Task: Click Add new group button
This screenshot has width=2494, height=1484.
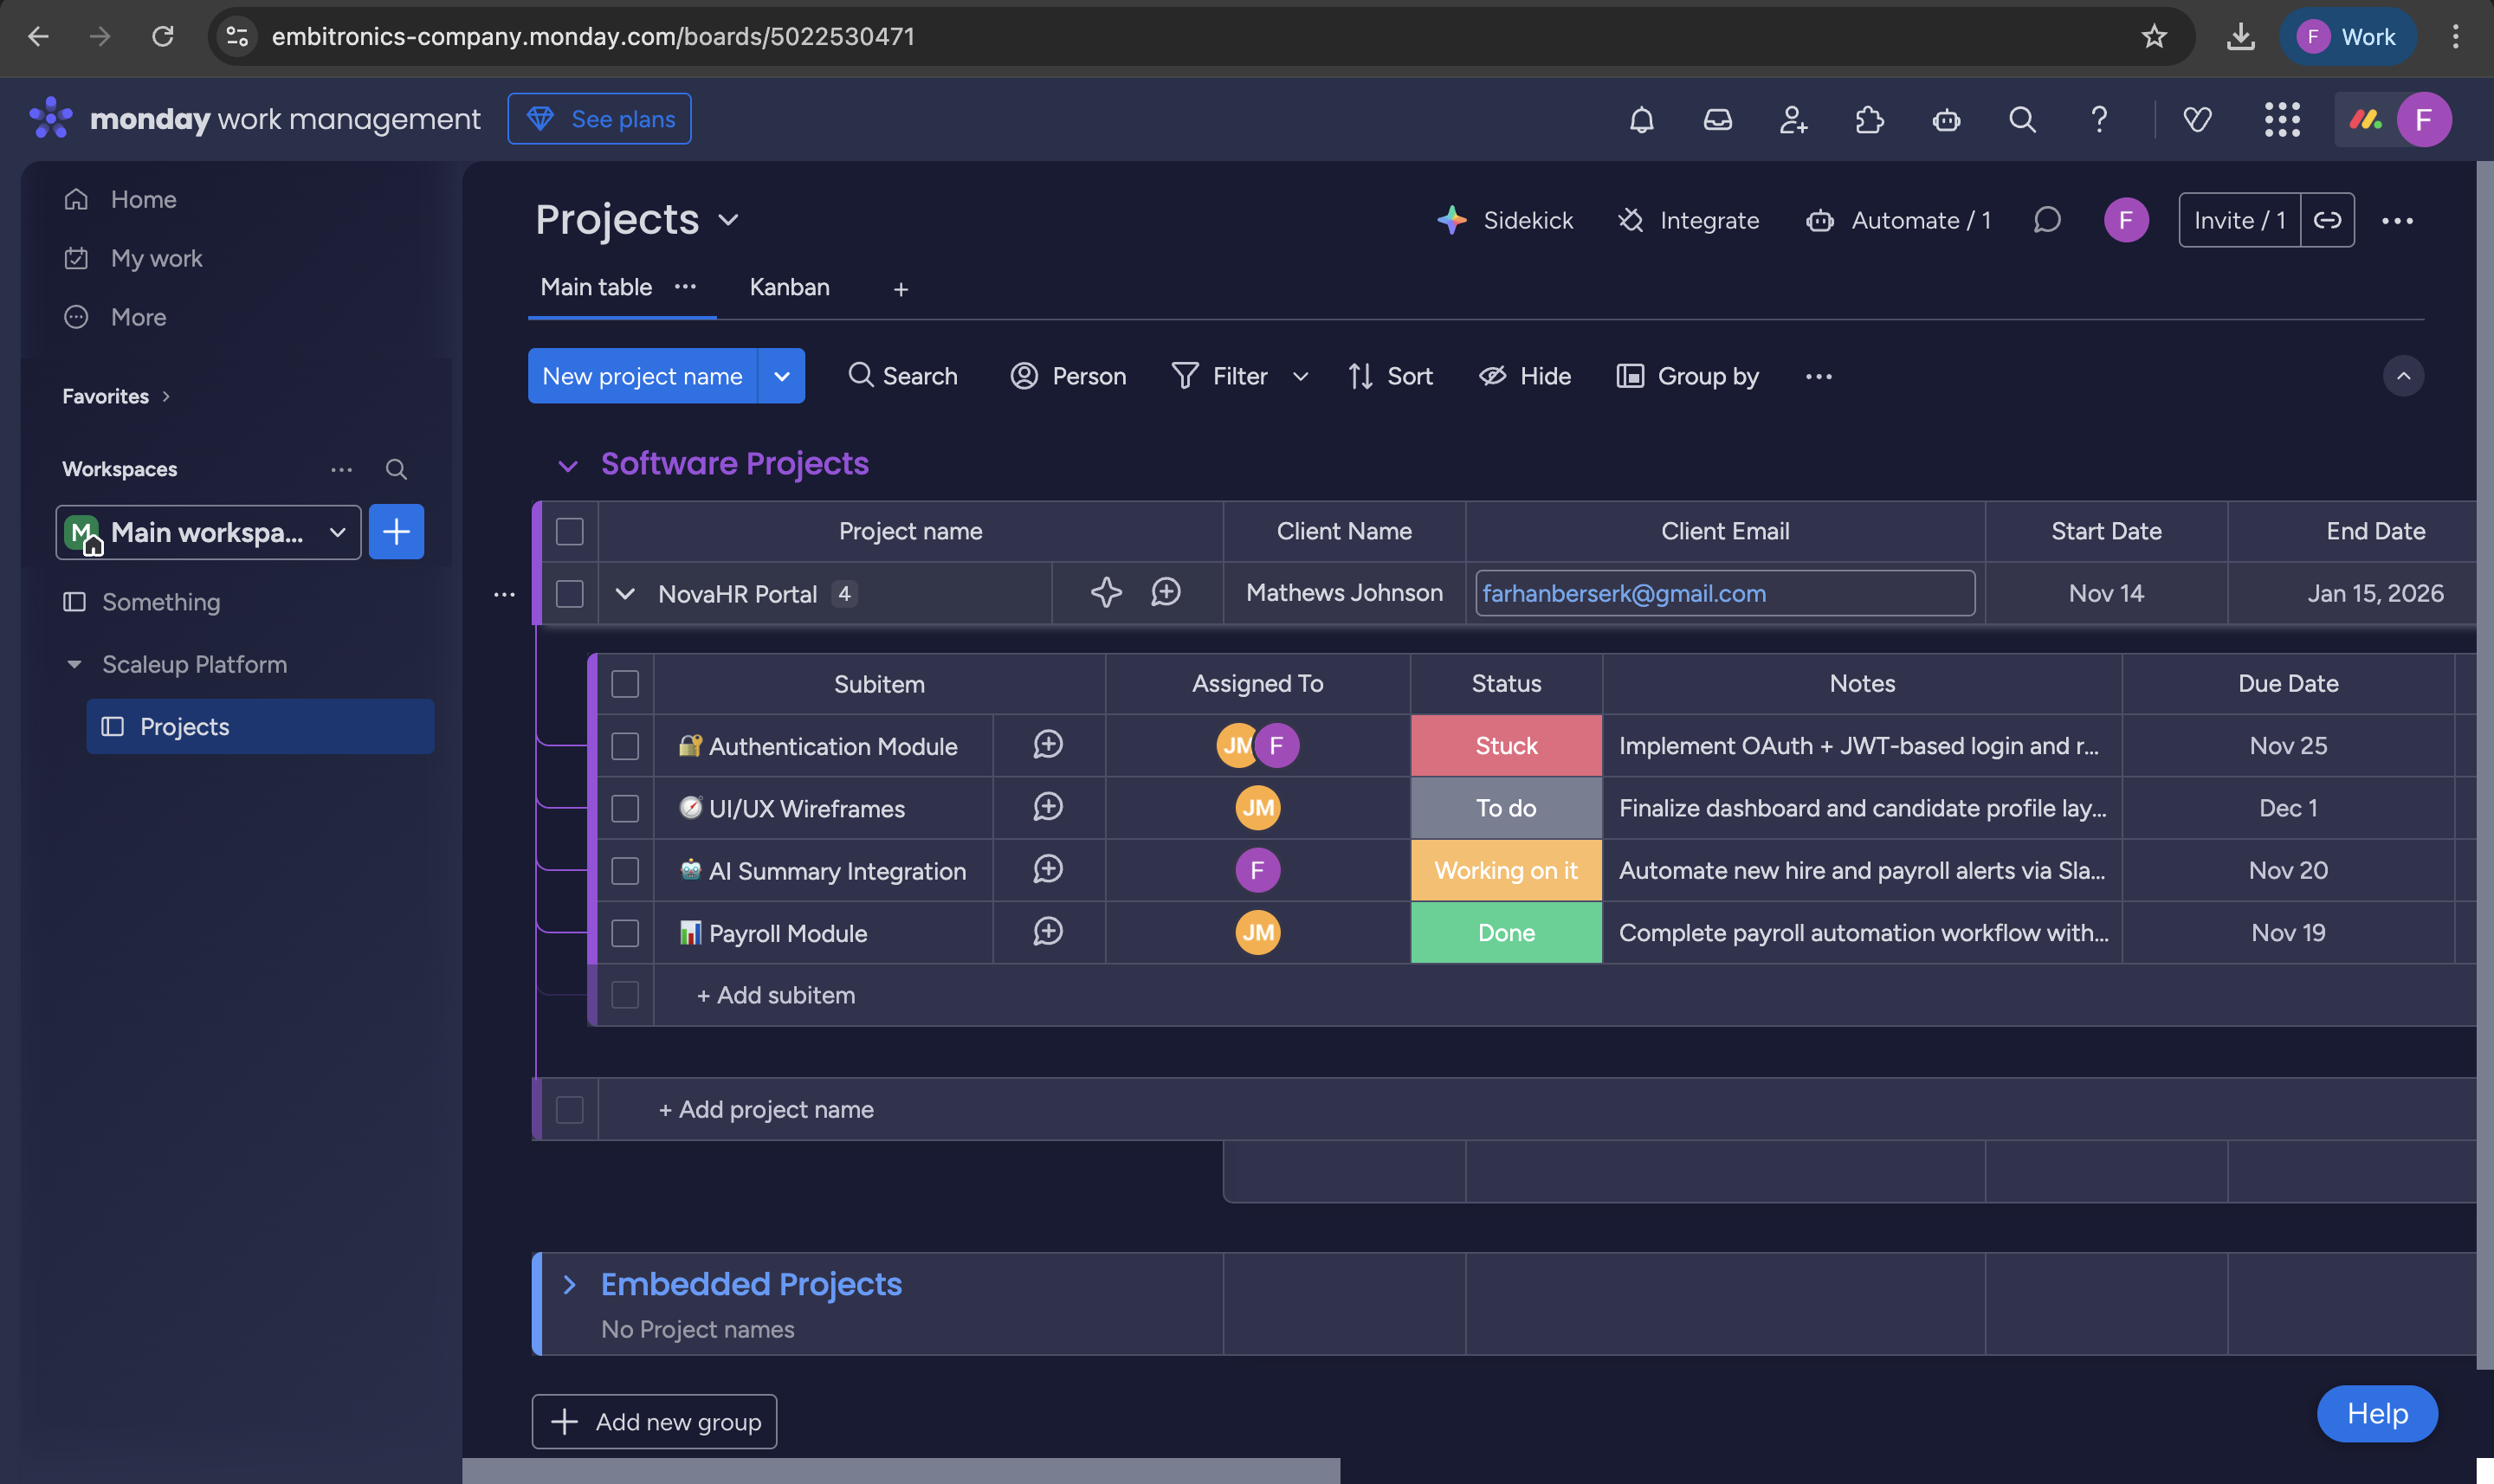Action: click(654, 1421)
